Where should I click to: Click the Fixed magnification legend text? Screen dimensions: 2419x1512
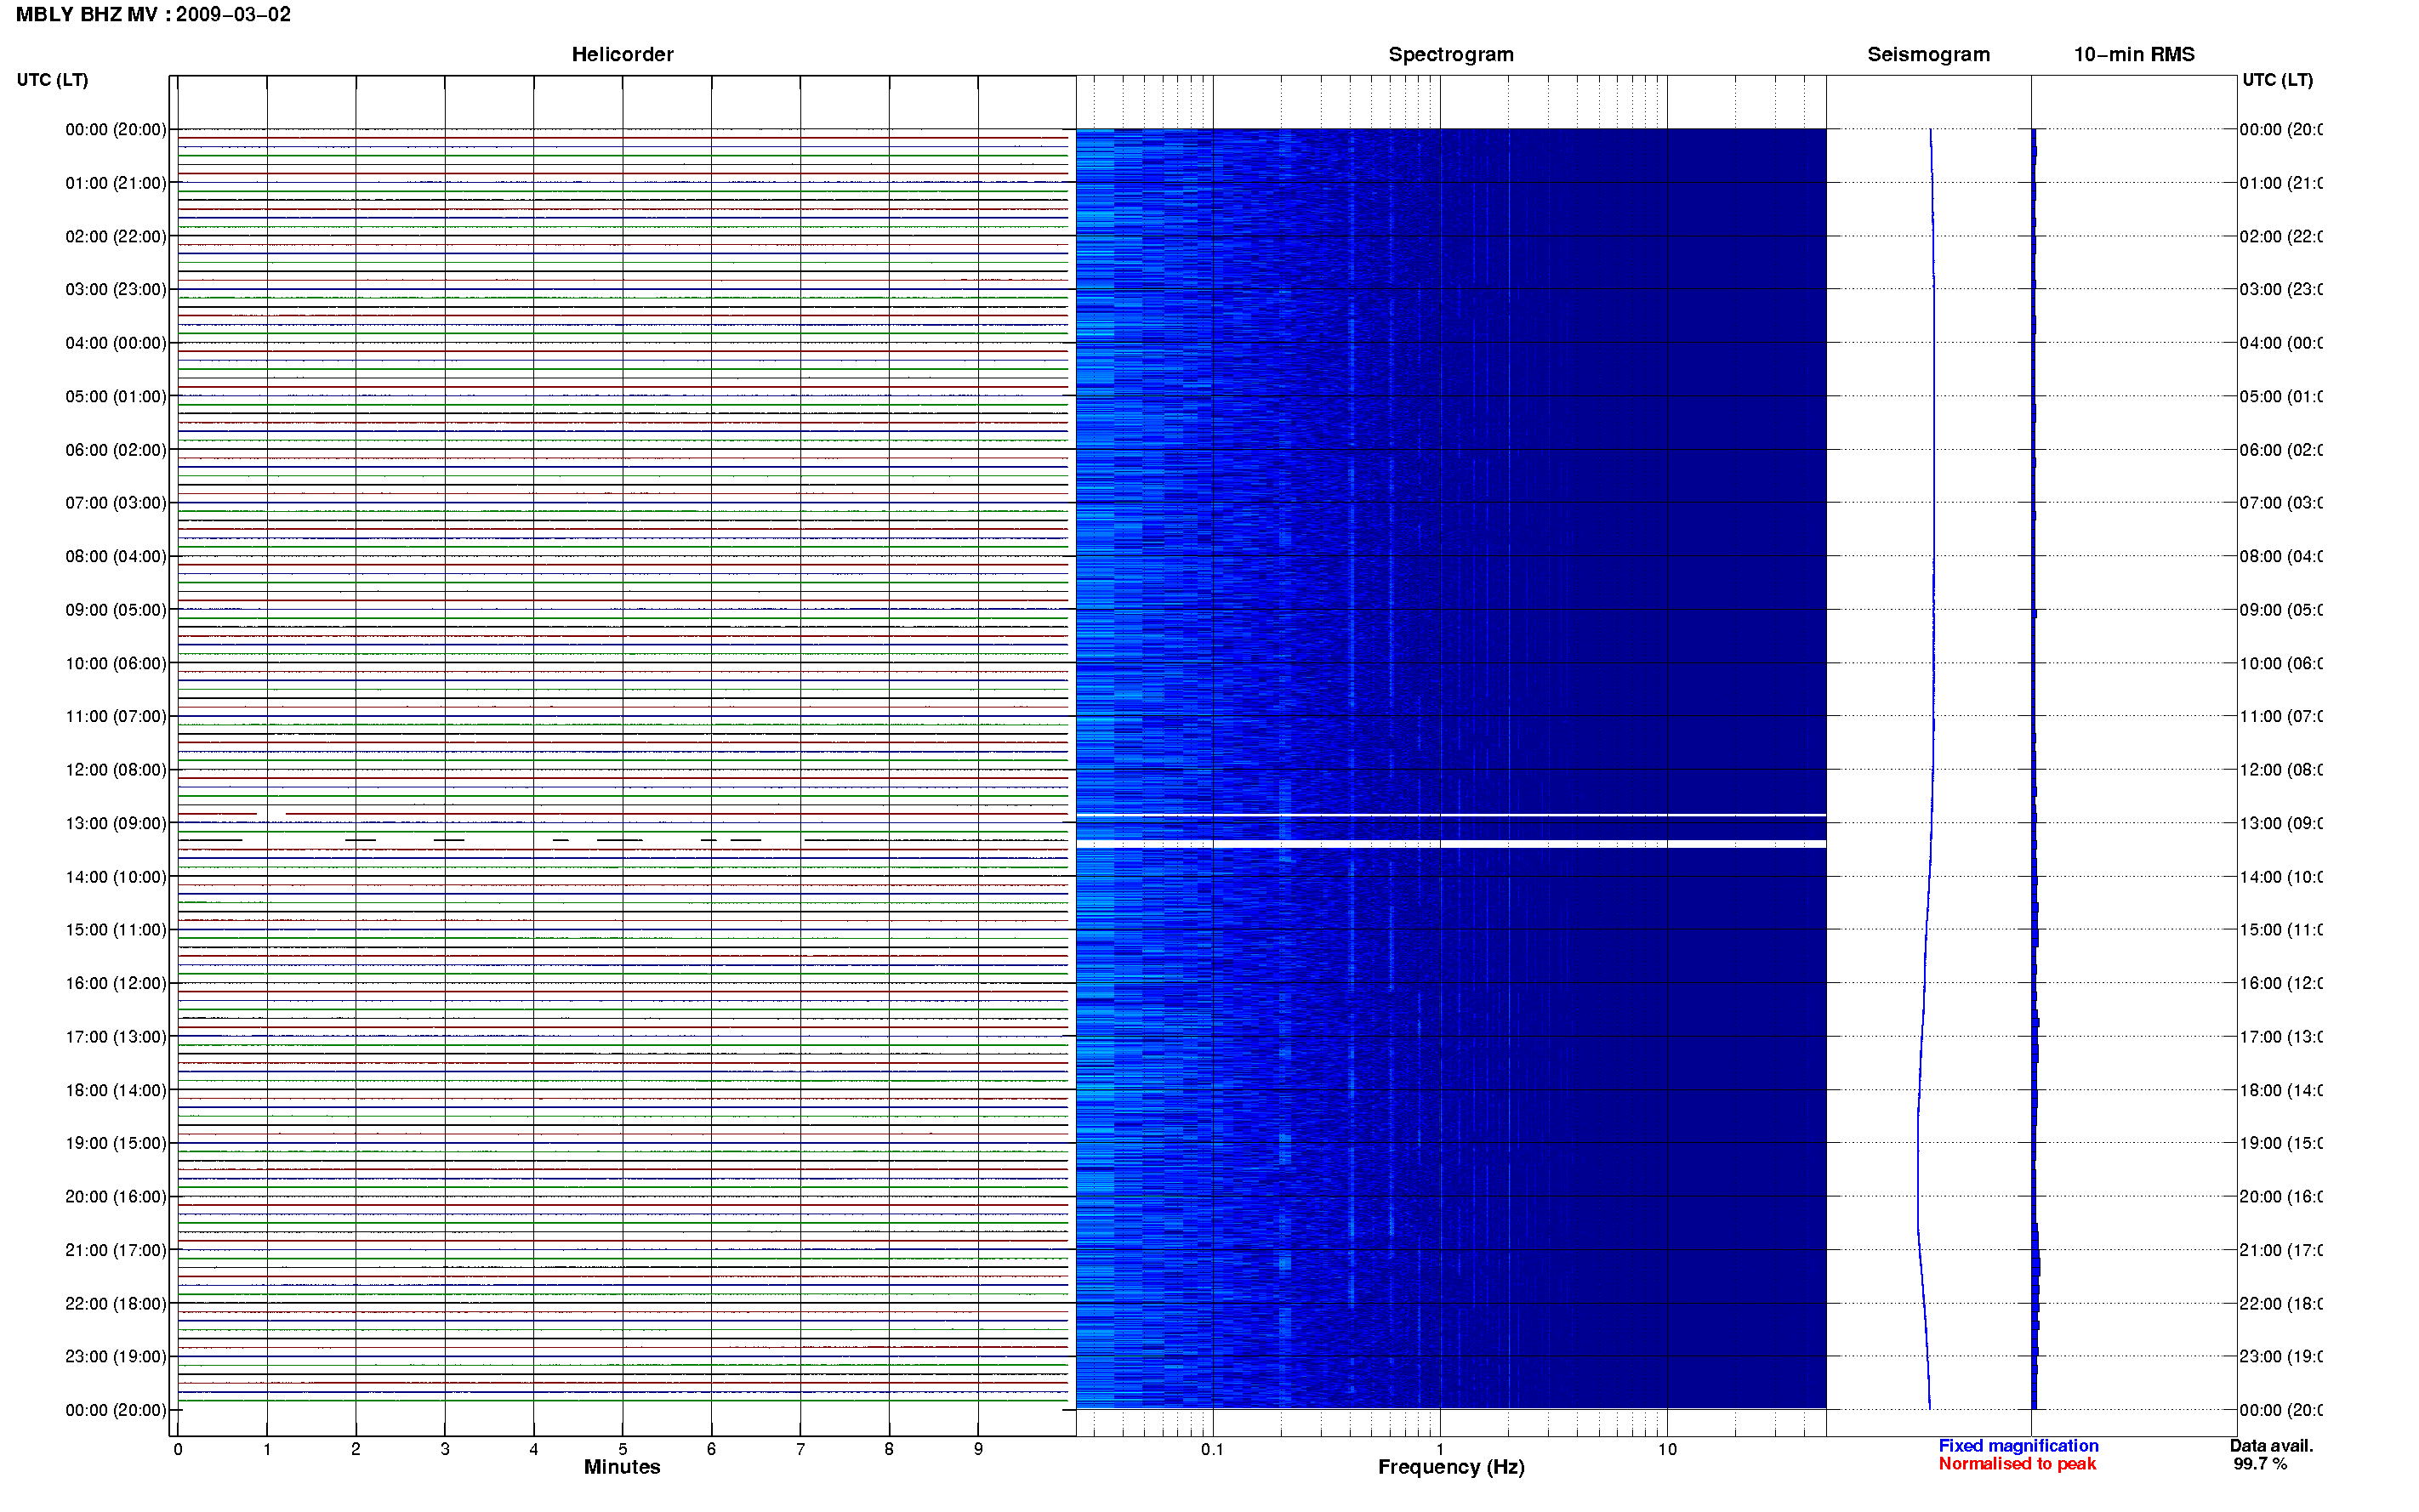[2018, 1446]
